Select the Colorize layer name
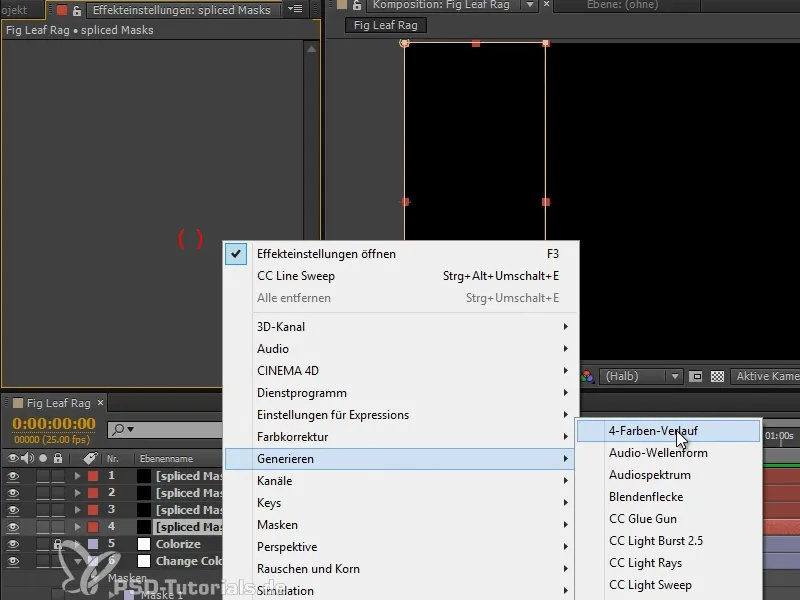Image resolution: width=800 pixels, height=600 pixels. tap(178, 544)
